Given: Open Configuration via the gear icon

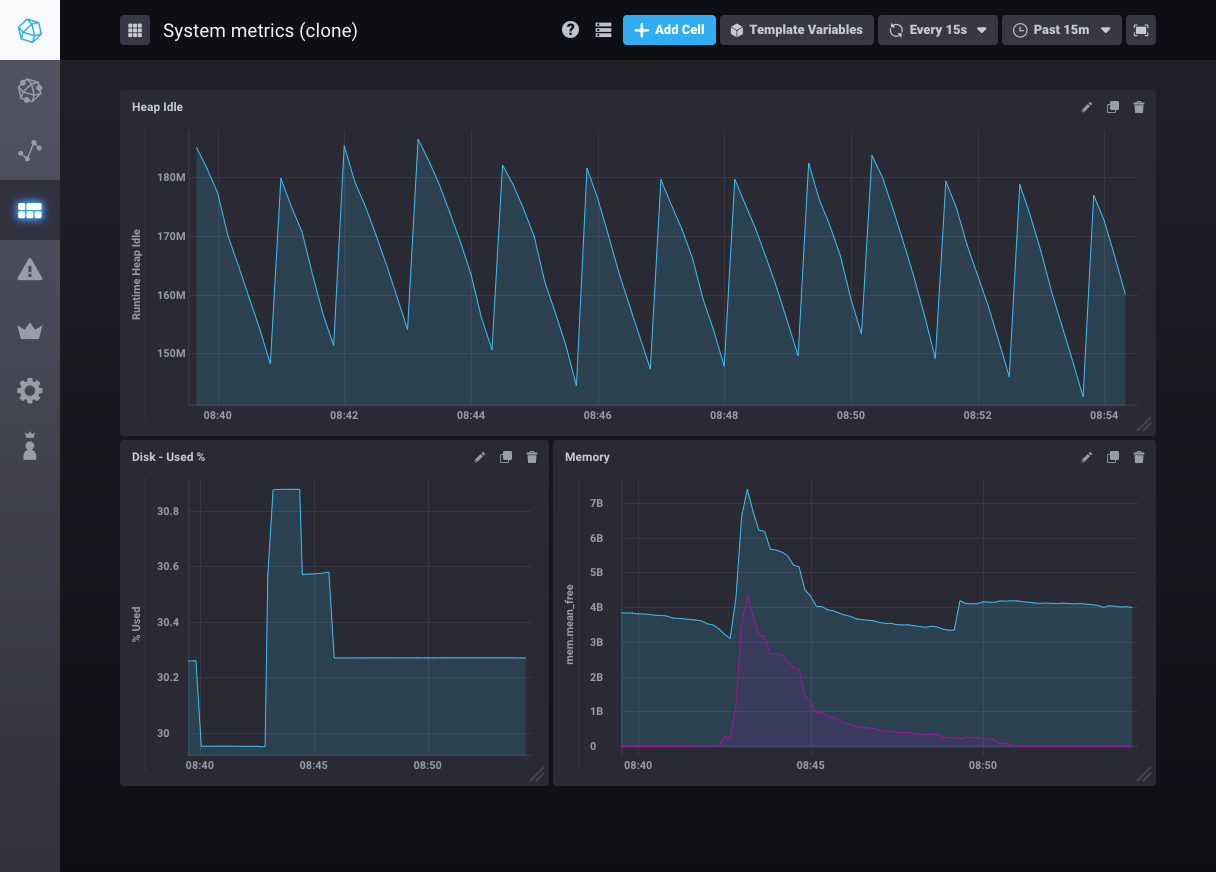Looking at the screenshot, I should click(x=30, y=390).
